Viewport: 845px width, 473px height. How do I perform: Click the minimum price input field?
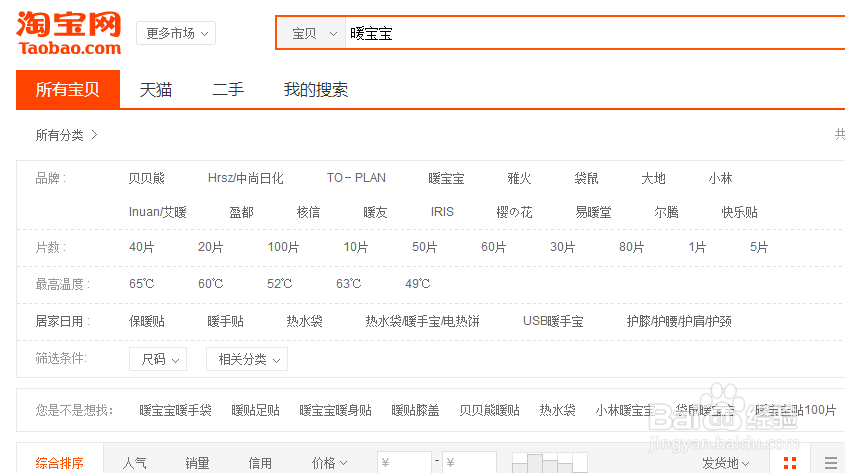pos(404,462)
